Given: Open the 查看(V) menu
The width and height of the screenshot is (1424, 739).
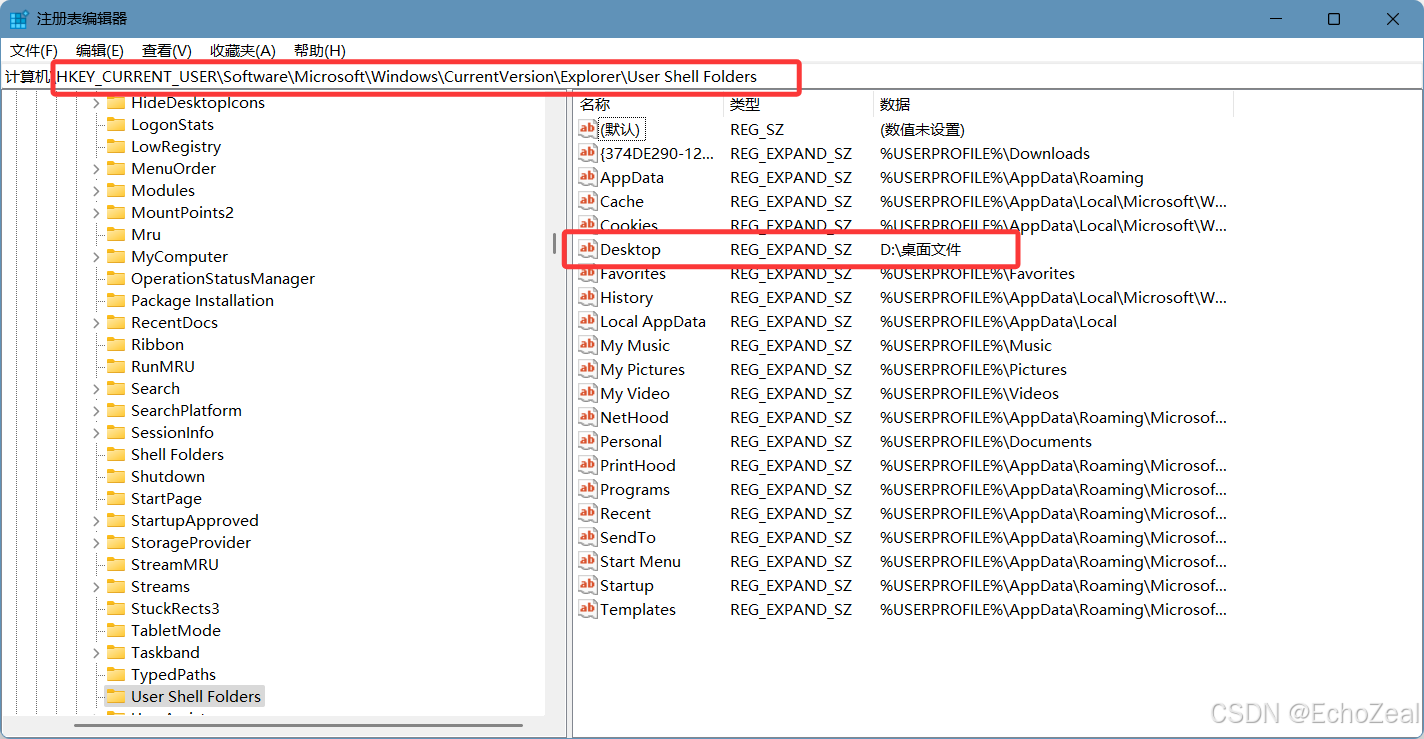Looking at the screenshot, I should click(167, 50).
